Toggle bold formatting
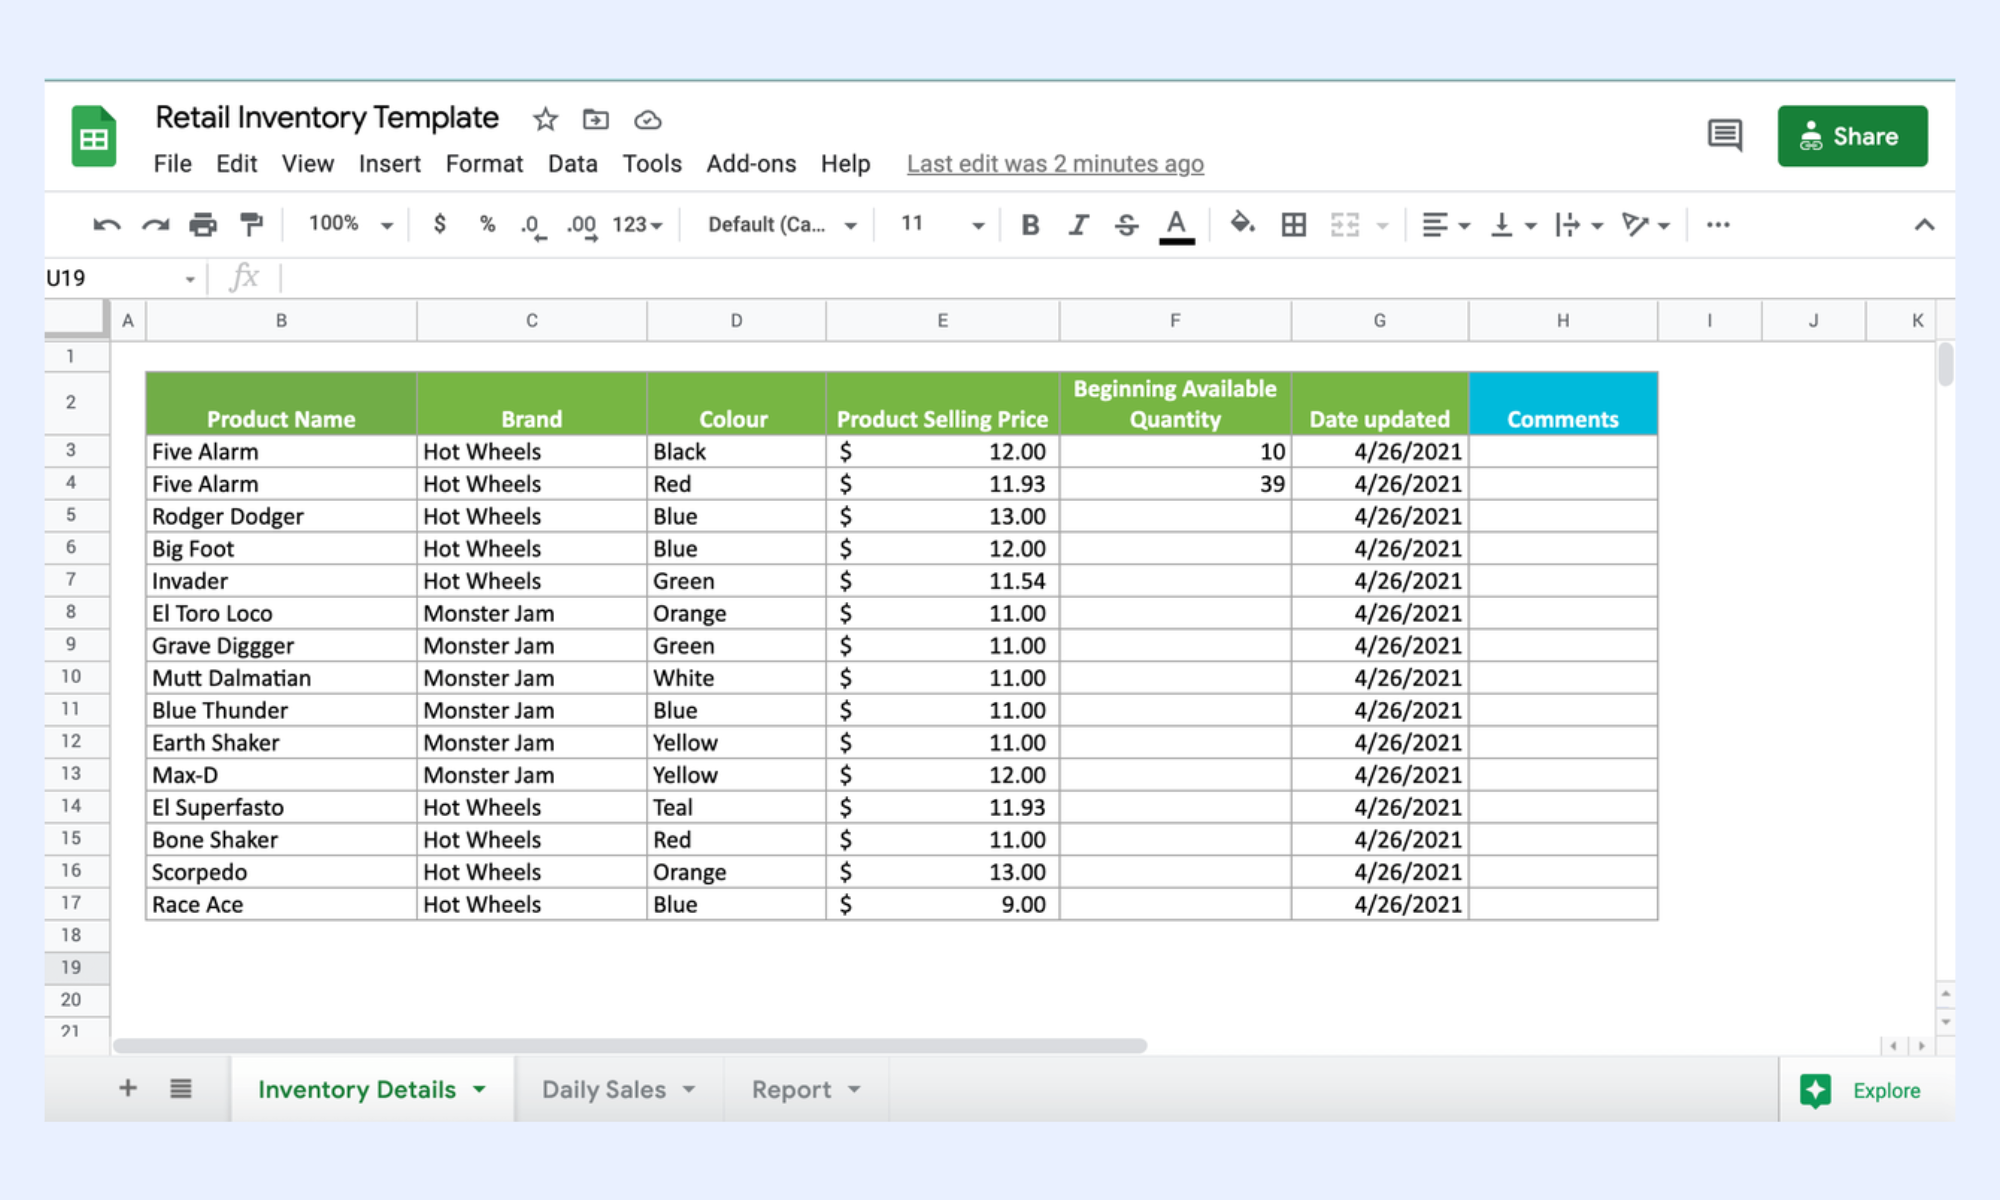 [1030, 225]
